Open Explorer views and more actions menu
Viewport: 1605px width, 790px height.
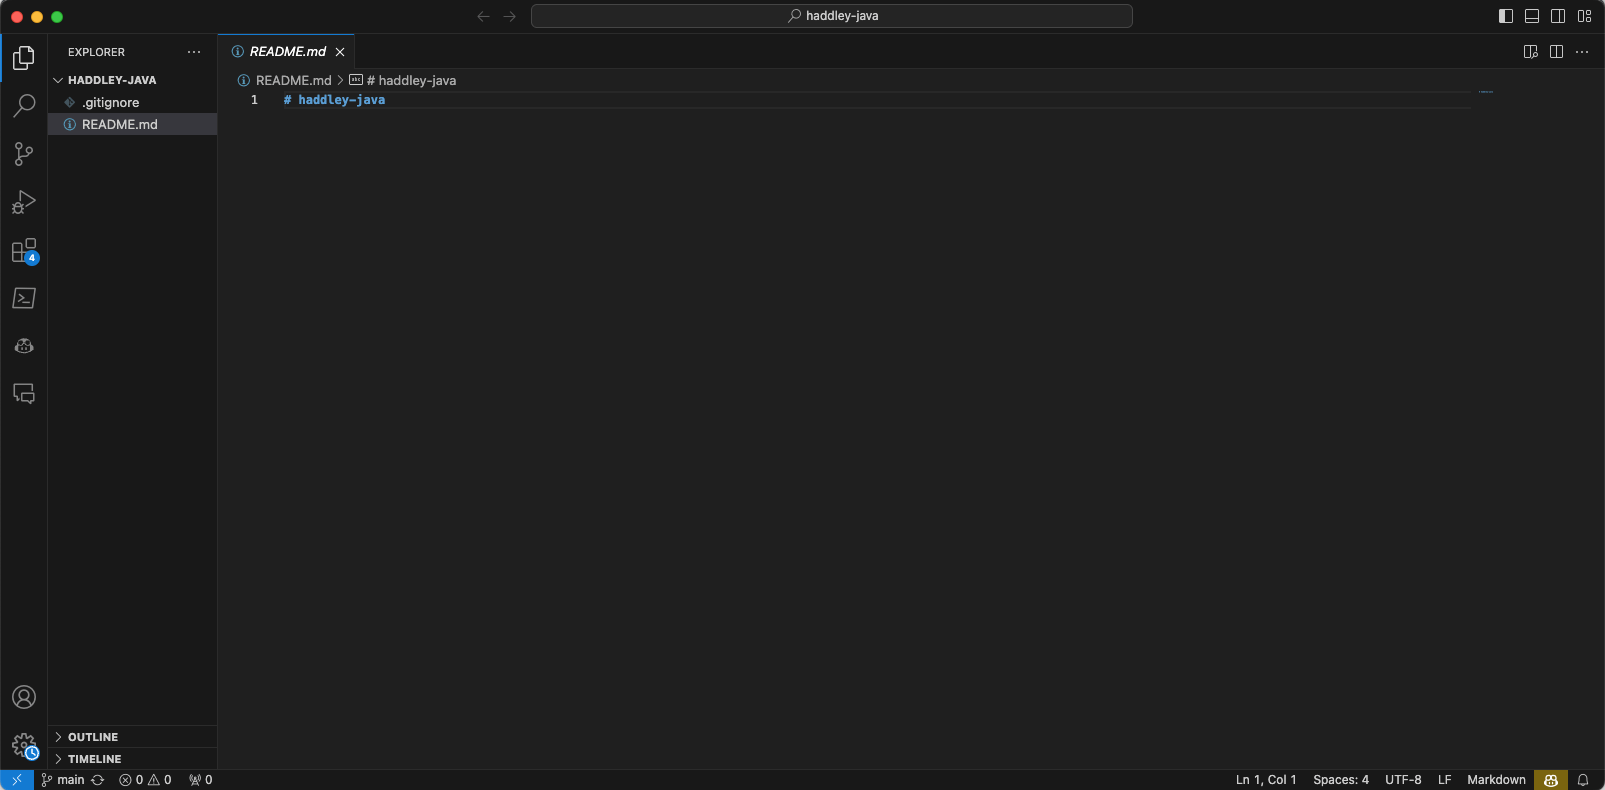(194, 52)
